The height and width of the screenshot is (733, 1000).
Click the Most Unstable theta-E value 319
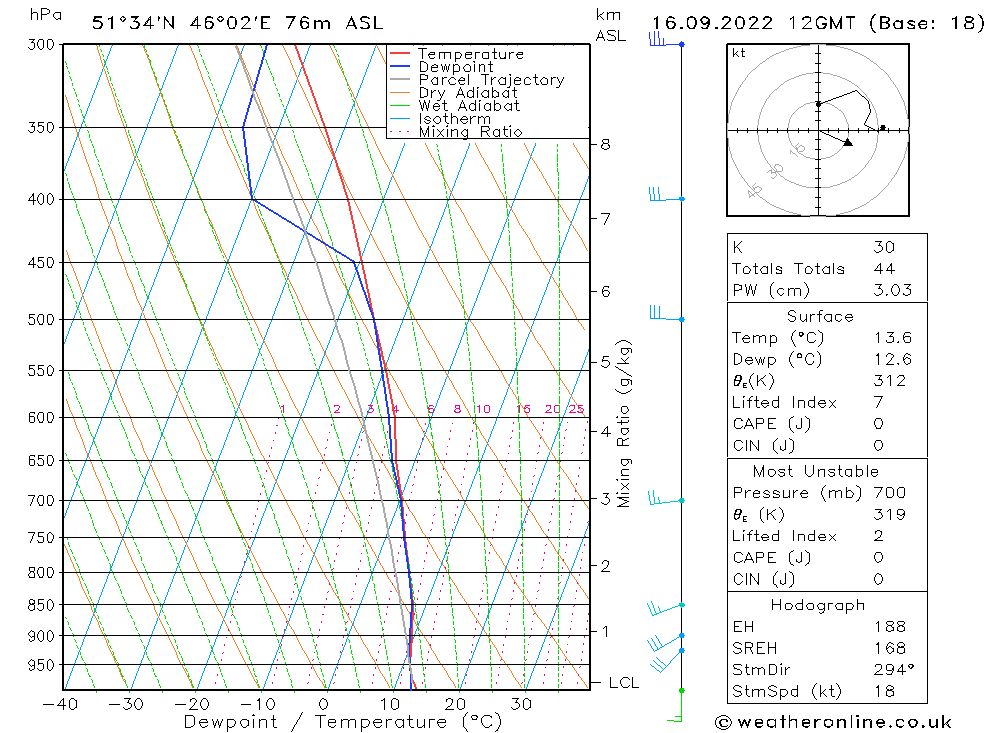tap(890, 514)
